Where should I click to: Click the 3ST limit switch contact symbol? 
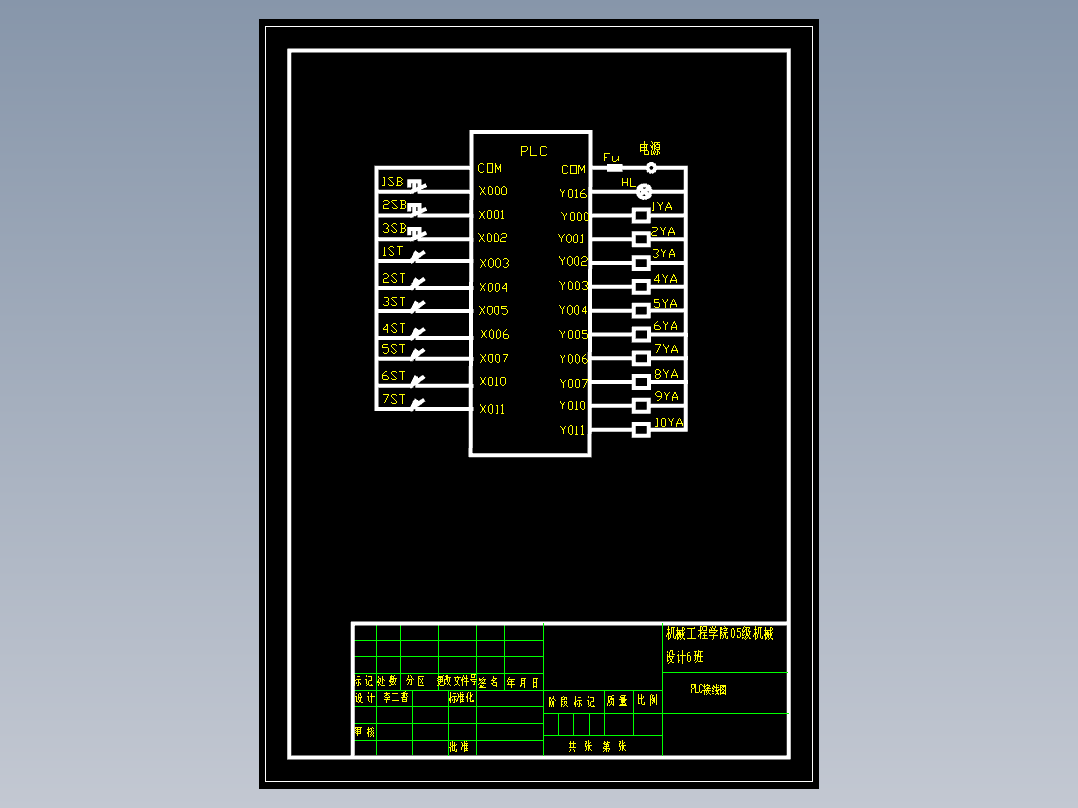click(418, 306)
